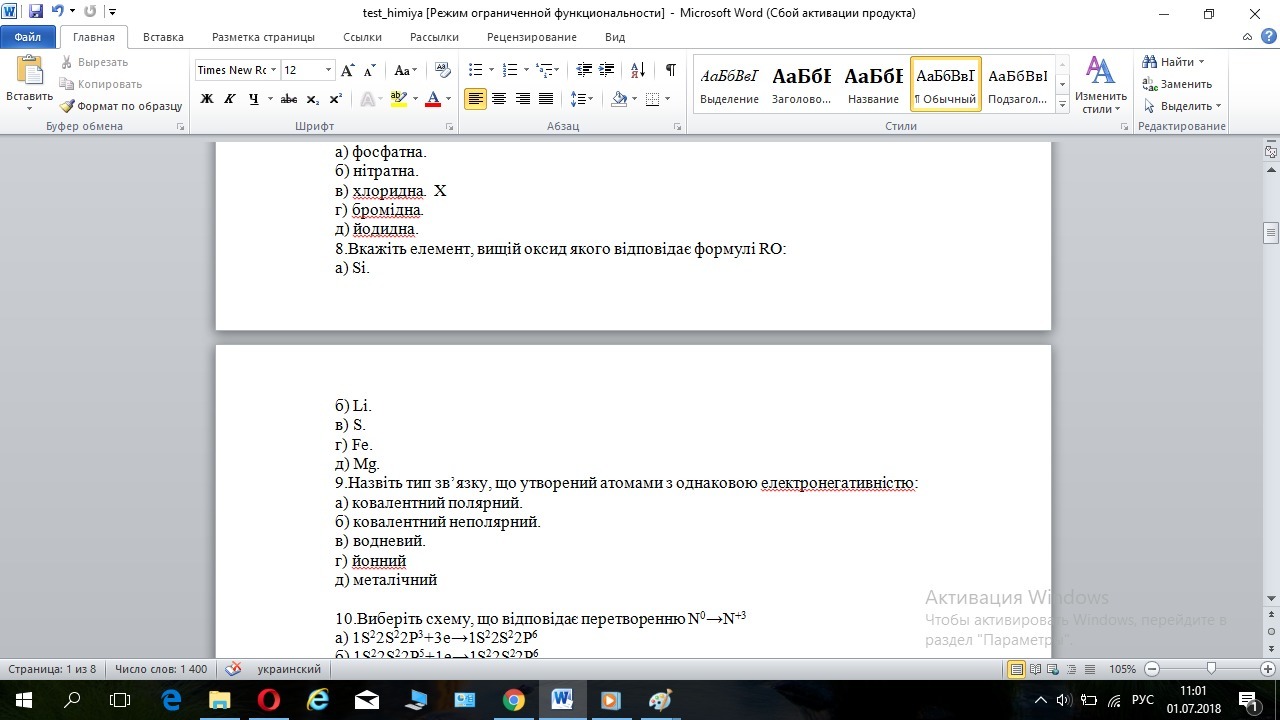Click the save icon in quick access toolbar

pos(36,13)
